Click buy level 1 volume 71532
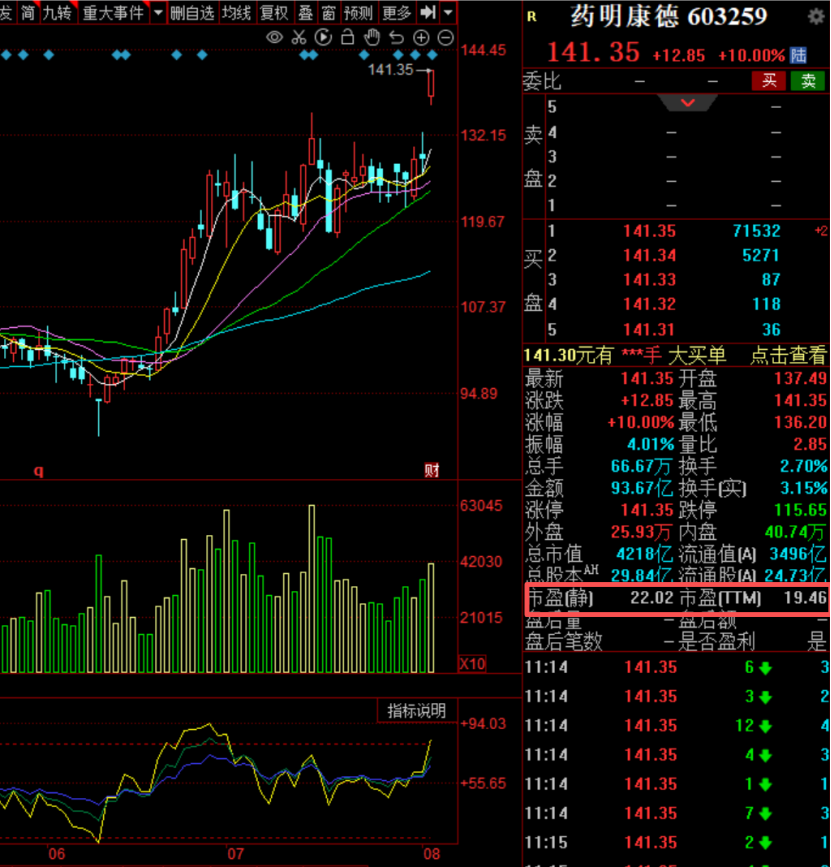Image resolution: width=831 pixels, height=867 pixels. click(x=756, y=231)
